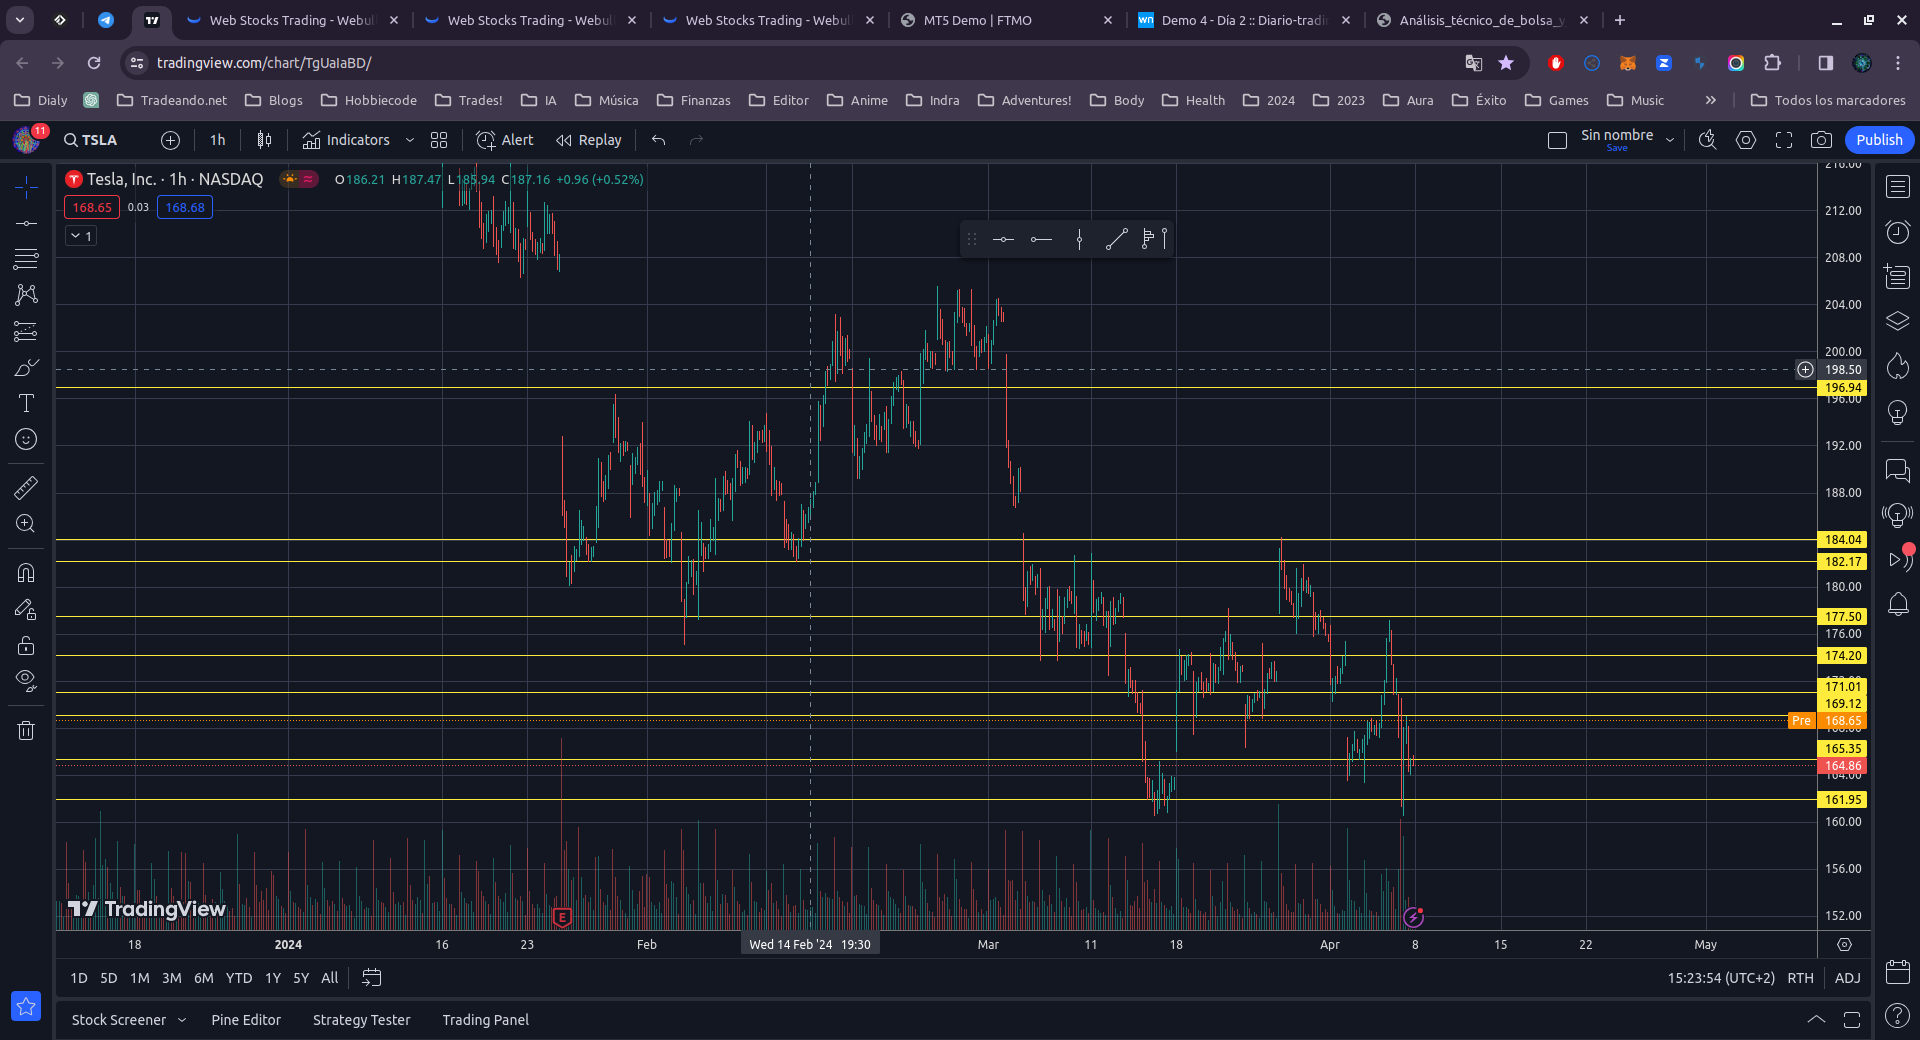Click the fullscreen mode icon
Screen dimensions: 1920x1040
pos(1783,141)
